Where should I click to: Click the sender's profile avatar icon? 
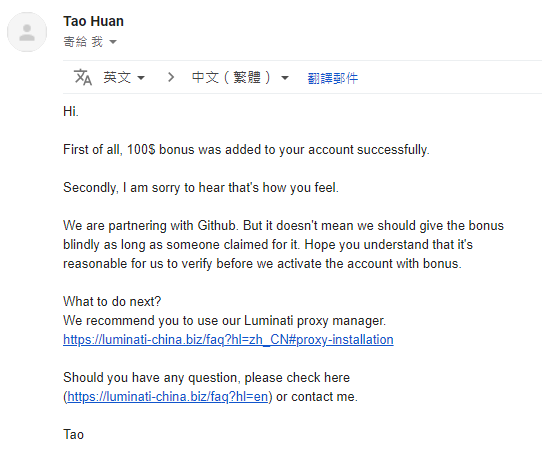[27, 32]
